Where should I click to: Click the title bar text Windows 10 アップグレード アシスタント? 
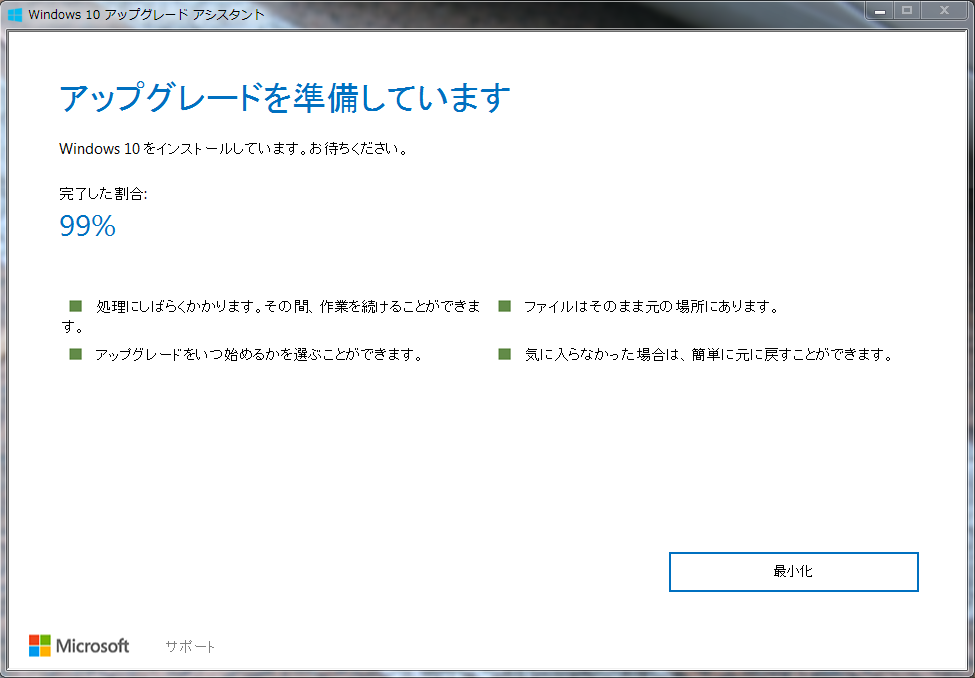[147, 14]
